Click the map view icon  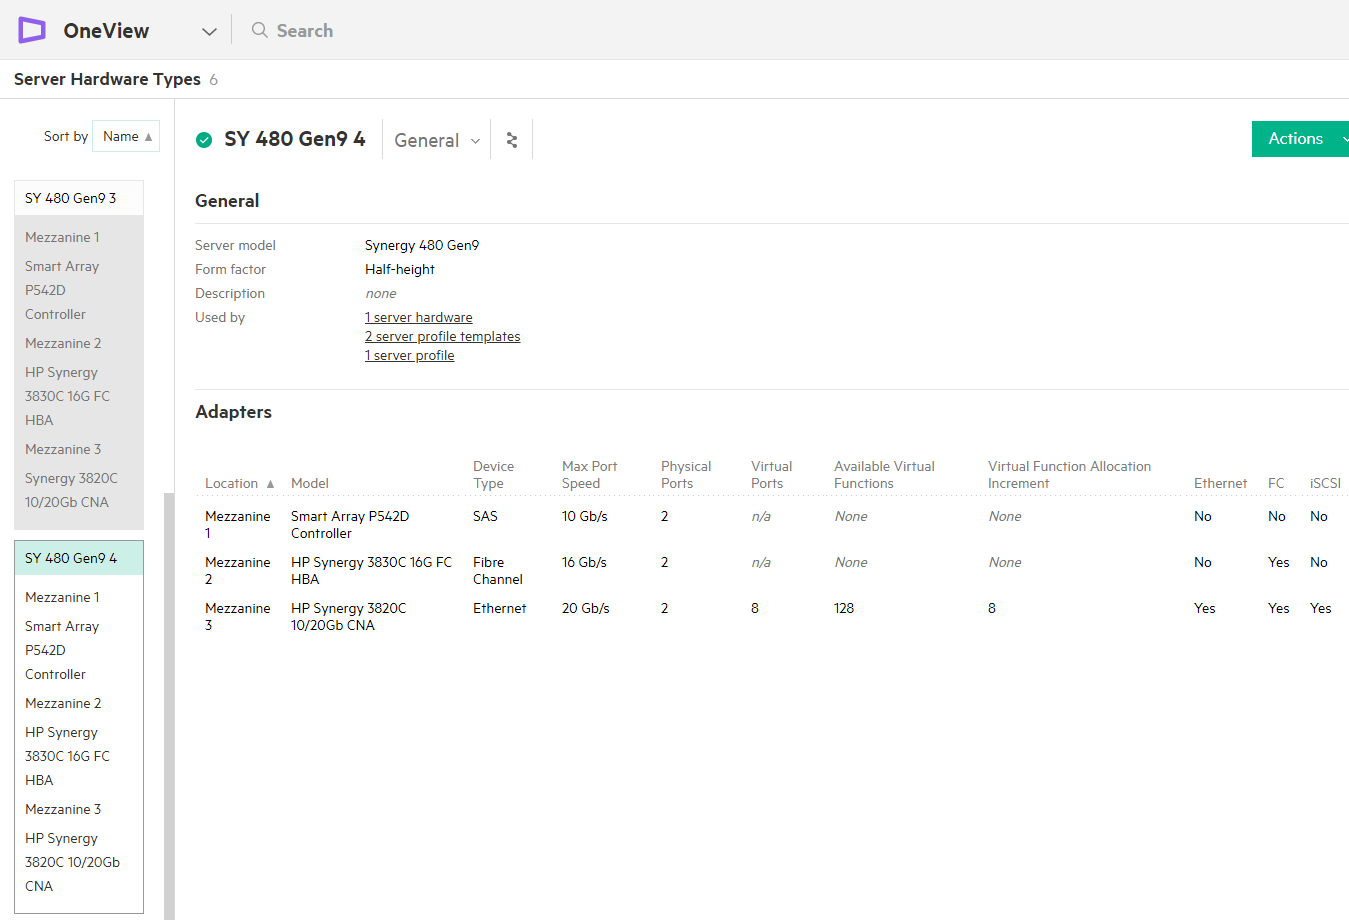pos(512,140)
